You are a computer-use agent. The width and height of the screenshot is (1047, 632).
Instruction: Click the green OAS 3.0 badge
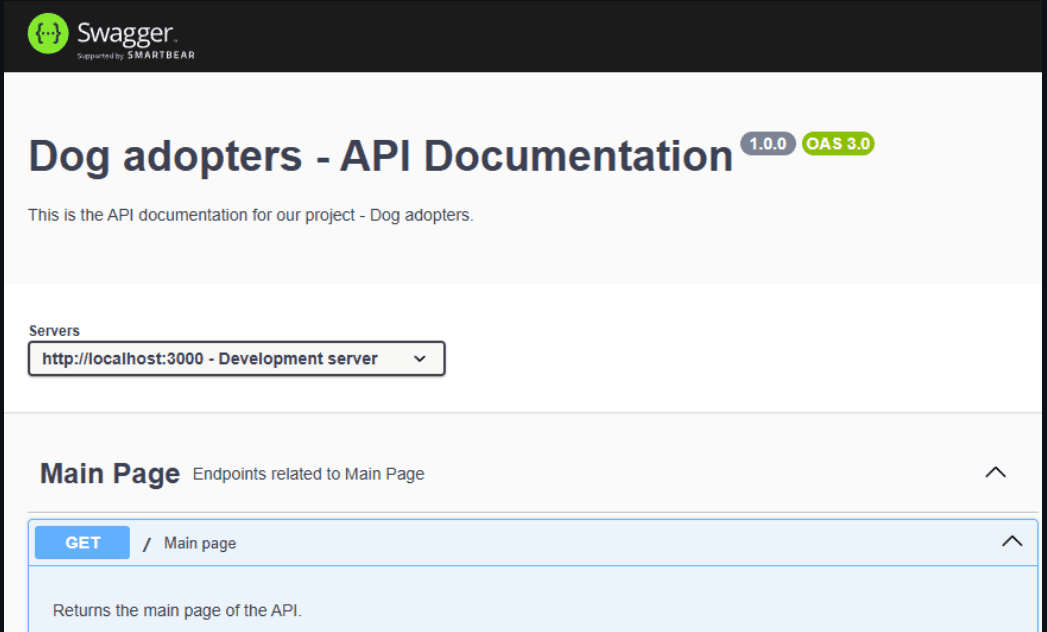[x=838, y=143]
